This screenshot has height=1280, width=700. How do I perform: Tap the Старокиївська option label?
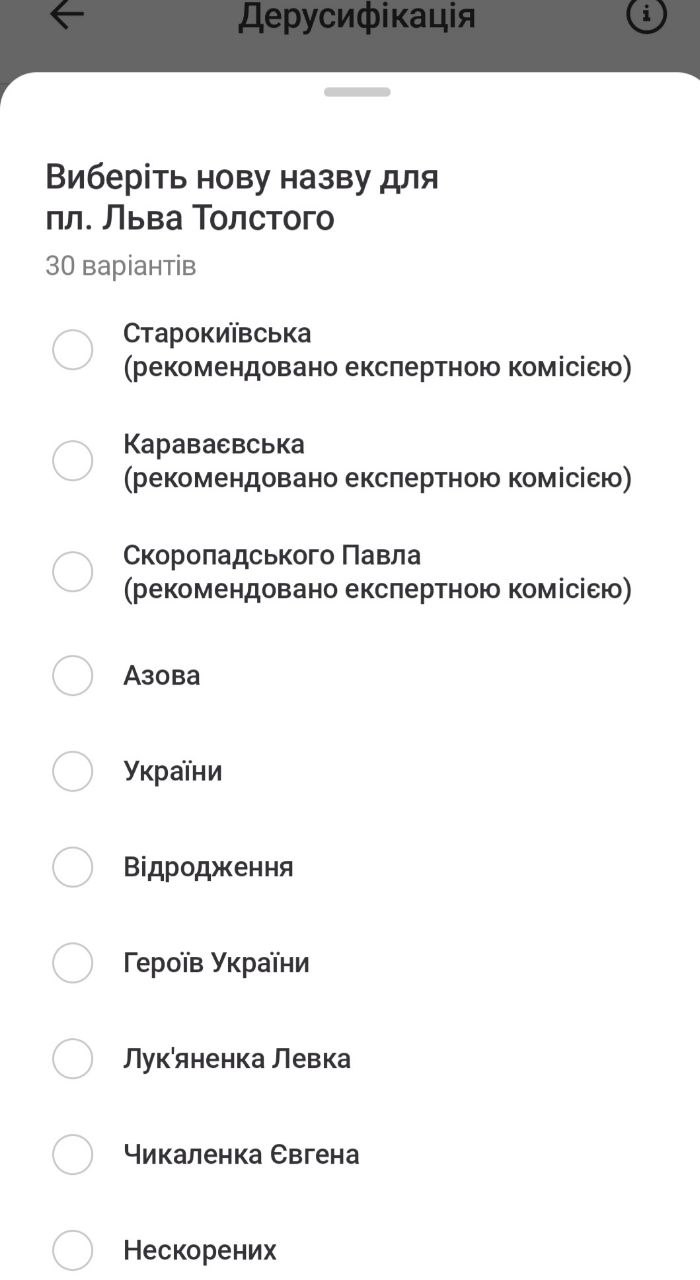(x=217, y=333)
